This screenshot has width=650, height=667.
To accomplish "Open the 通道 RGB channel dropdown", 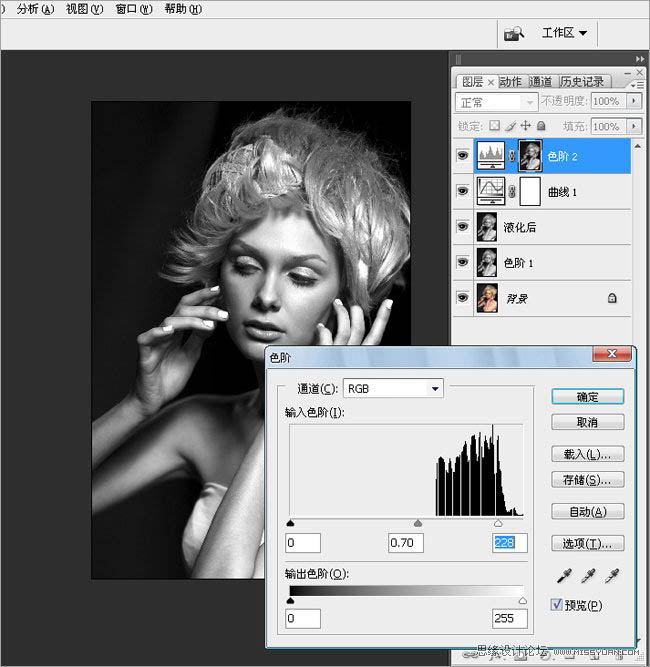I will [393, 388].
